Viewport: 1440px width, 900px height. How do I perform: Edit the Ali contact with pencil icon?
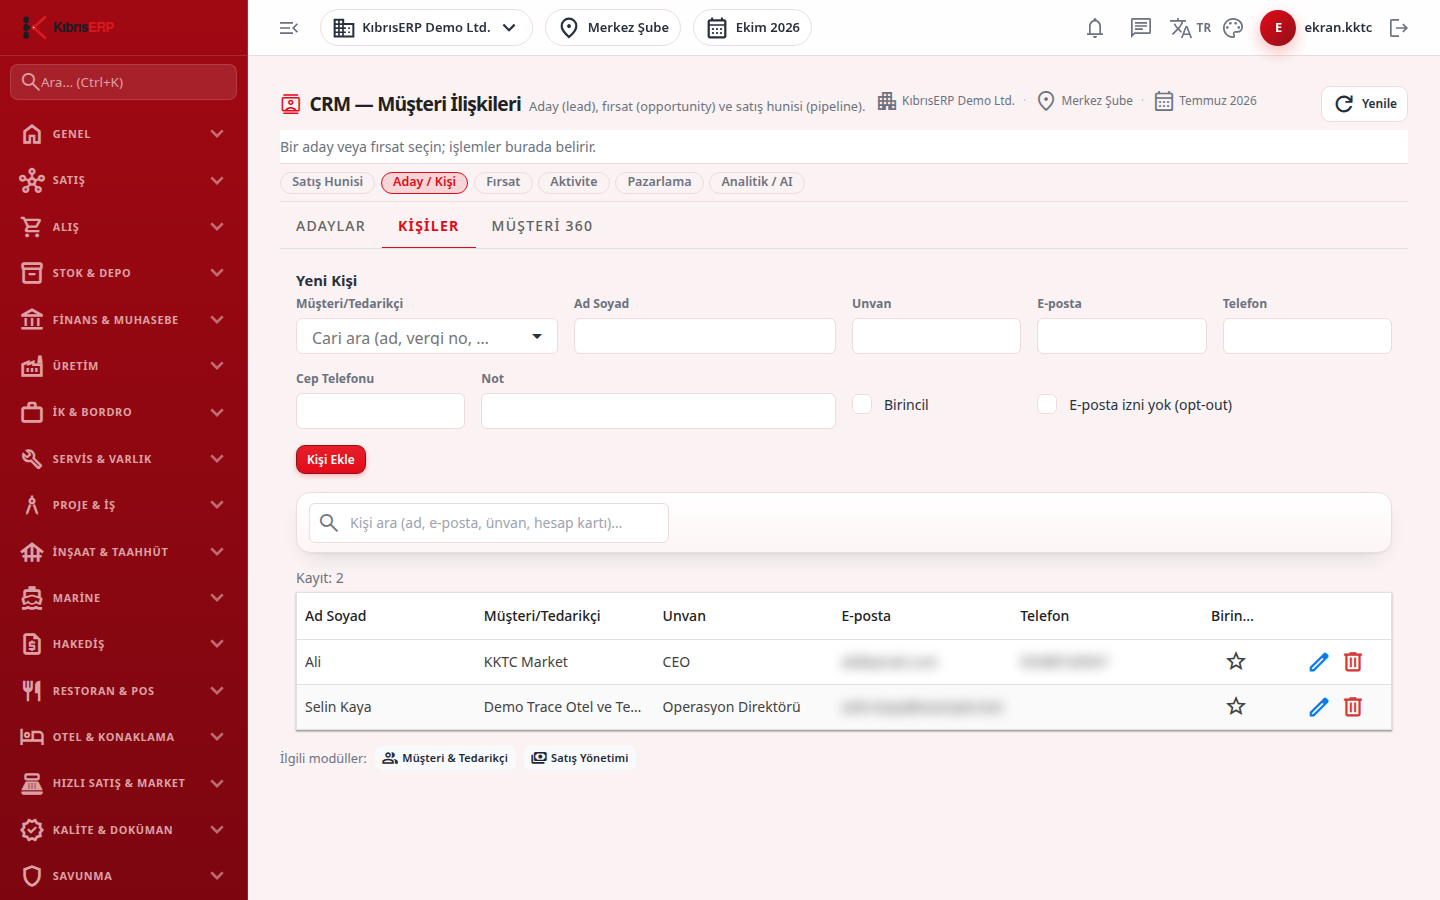(1319, 662)
